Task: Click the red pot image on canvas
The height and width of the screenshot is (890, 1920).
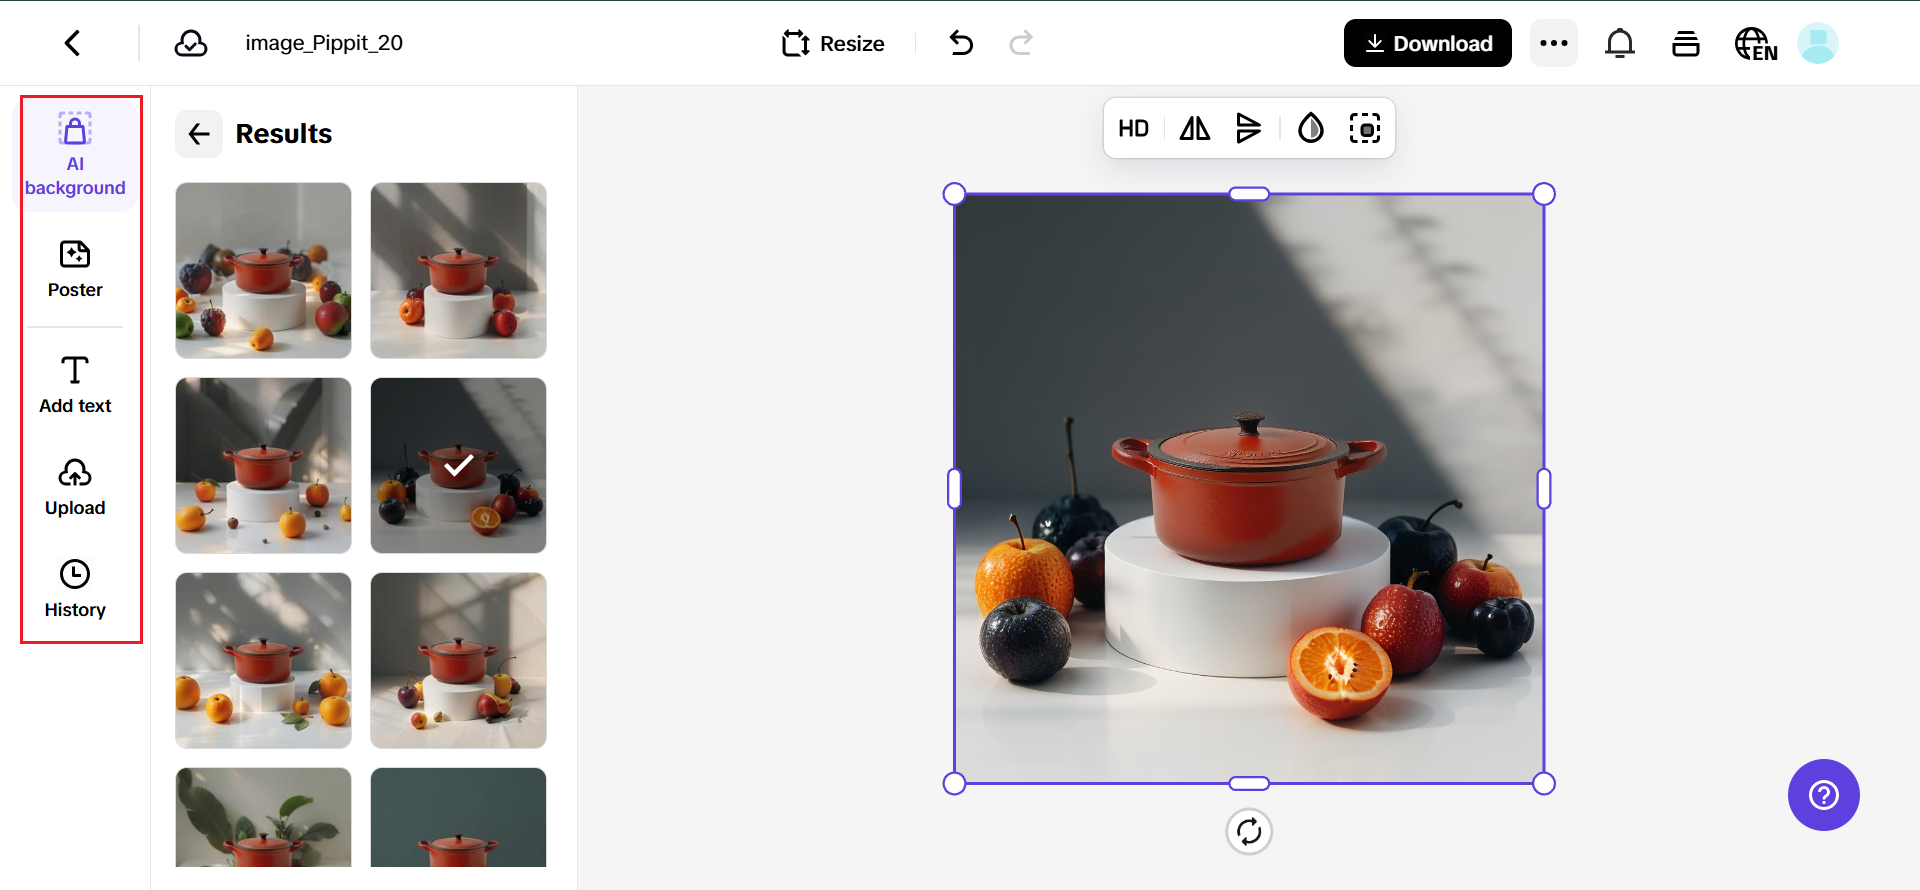Action: (1249, 489)
